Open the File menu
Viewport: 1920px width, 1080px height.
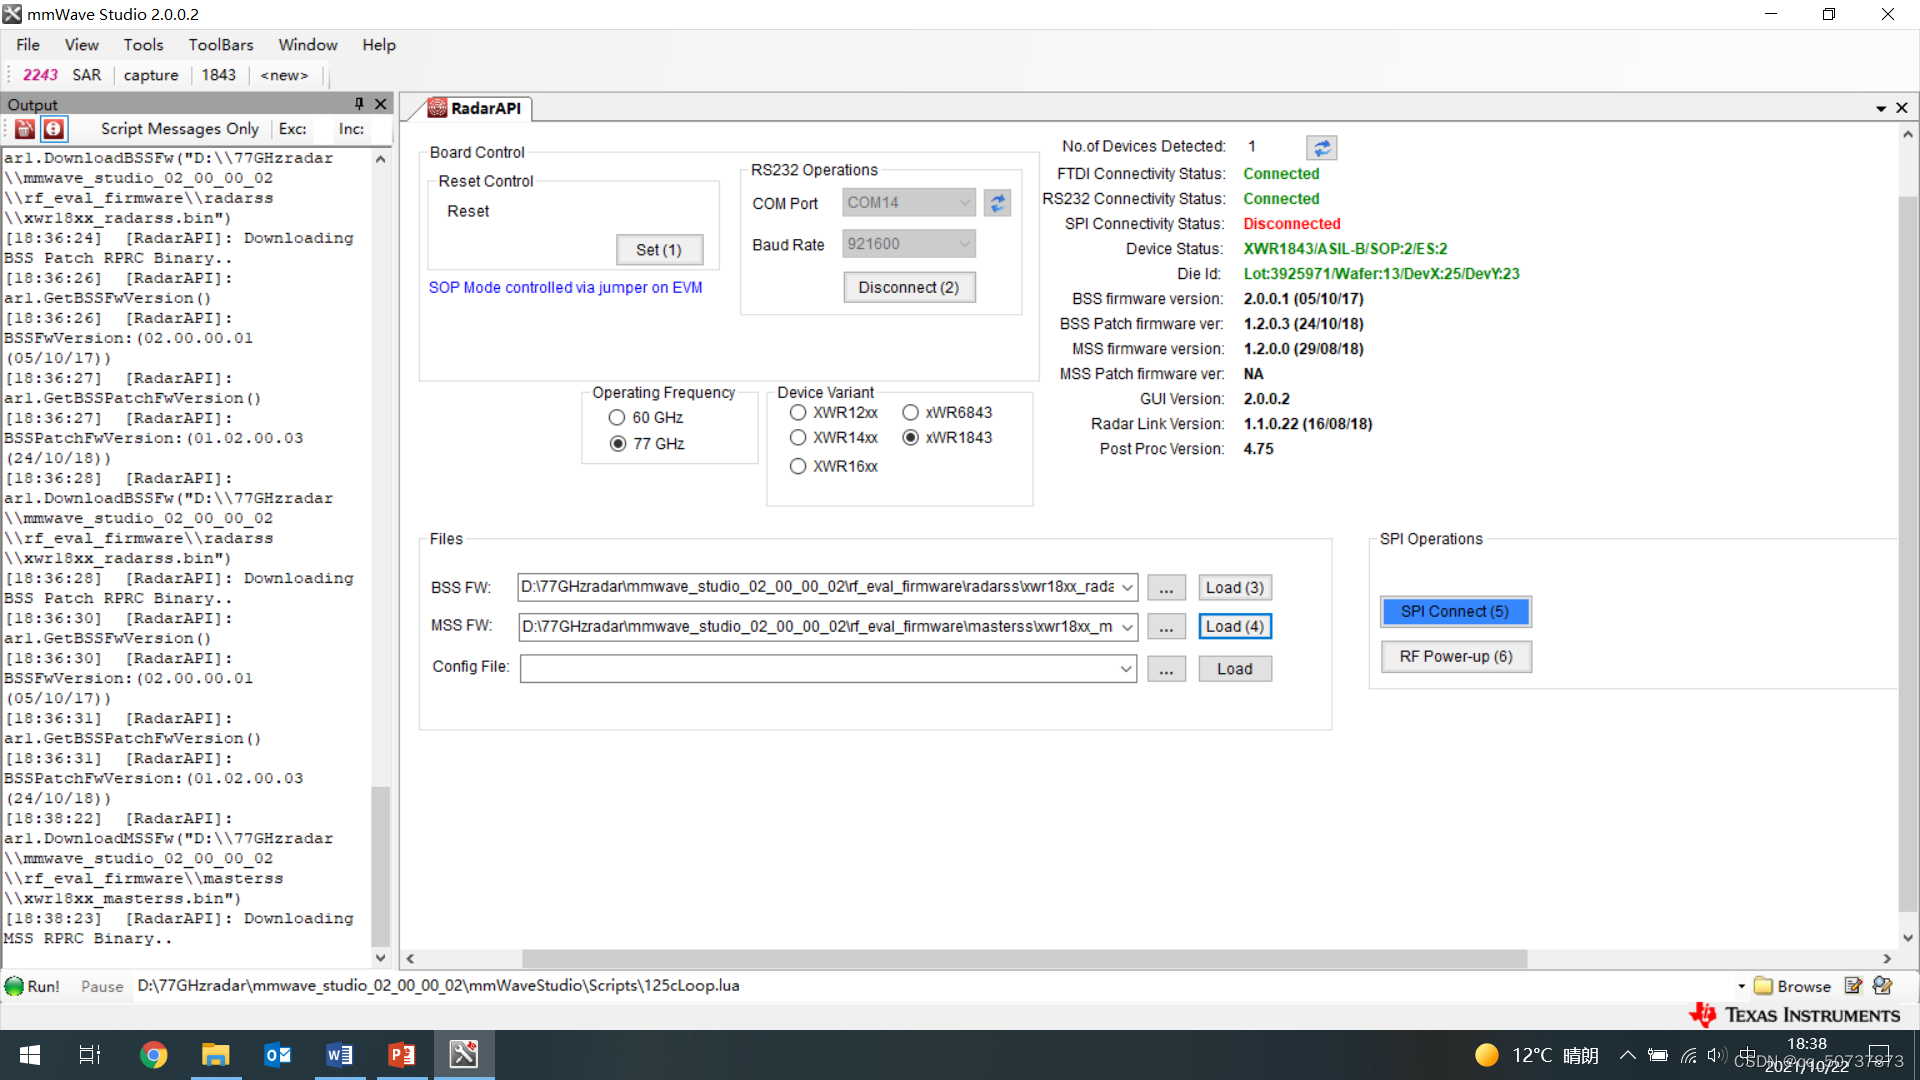pos(28,45)
